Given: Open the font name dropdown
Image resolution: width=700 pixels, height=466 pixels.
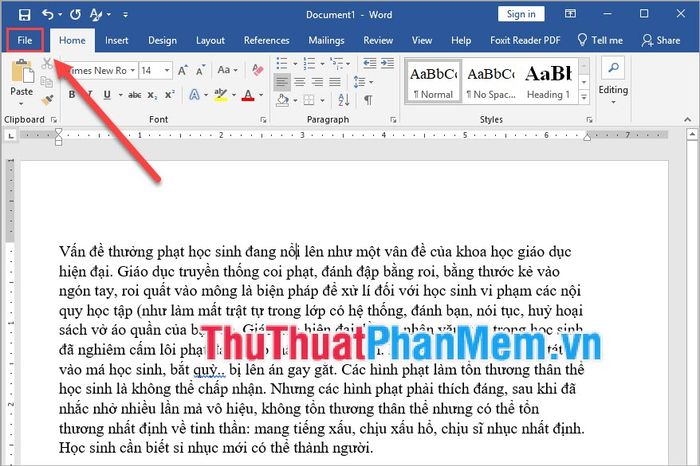Looking at the screenshot, I should pyautogui.click(x=130, y=71).
